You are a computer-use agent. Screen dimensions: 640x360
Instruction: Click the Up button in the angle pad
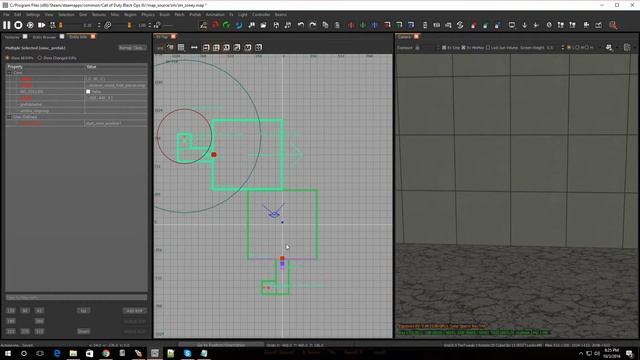click(x=83, y=311)
